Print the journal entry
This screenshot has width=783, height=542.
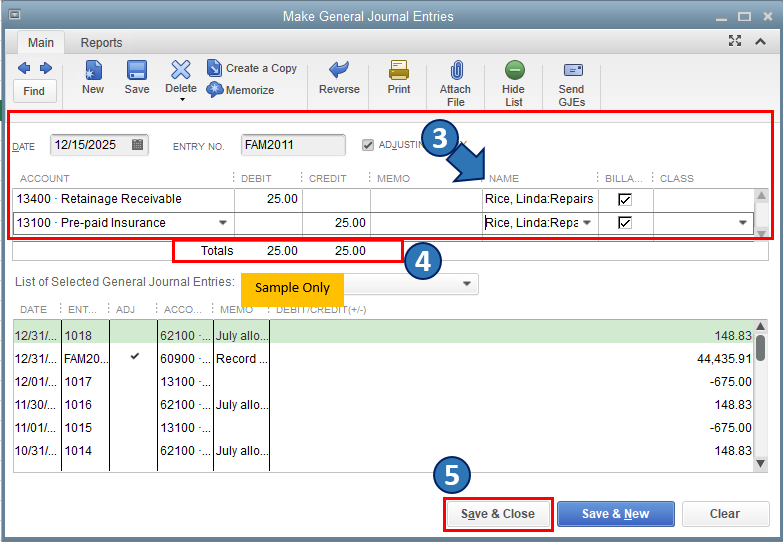pyautogui.click(x=399, y=78)
